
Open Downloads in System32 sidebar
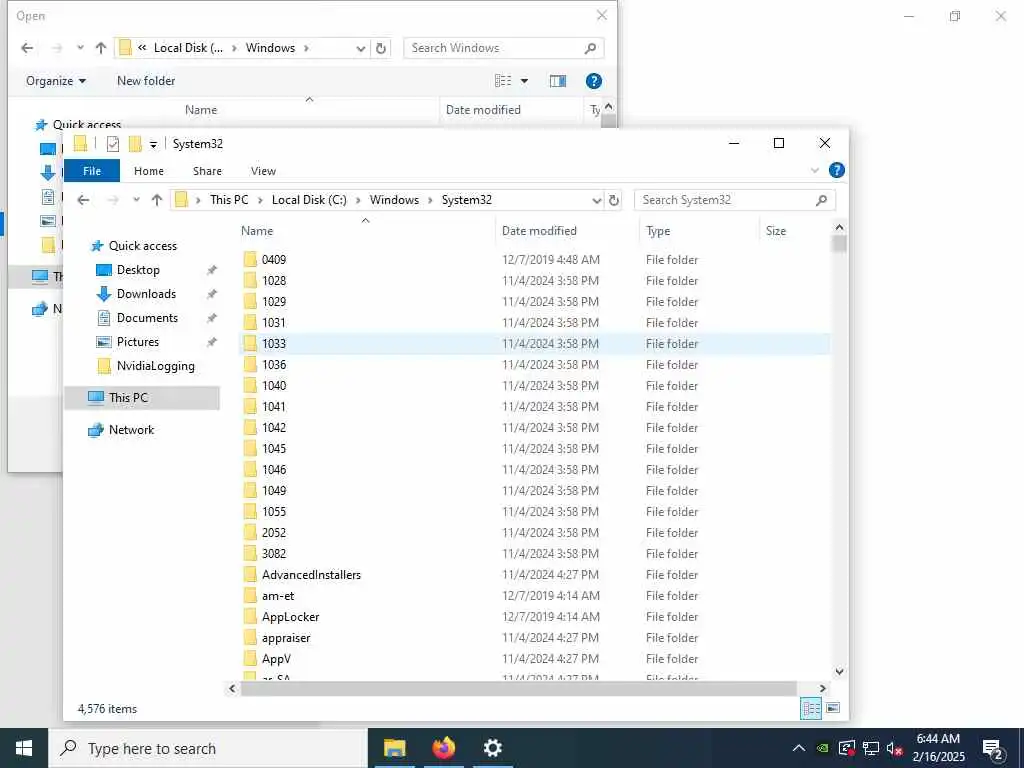[146, 294]
